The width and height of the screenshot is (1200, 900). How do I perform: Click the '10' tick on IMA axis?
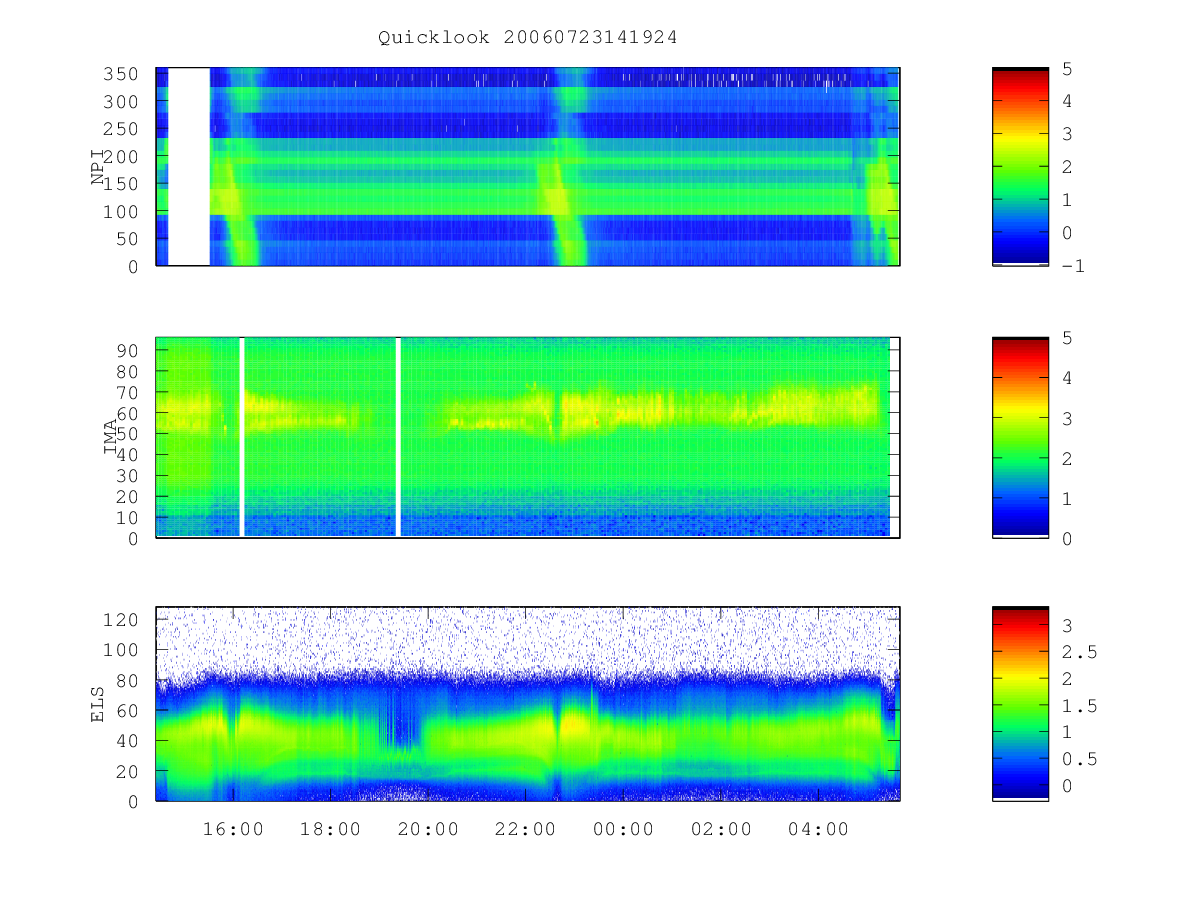[128, 517]
